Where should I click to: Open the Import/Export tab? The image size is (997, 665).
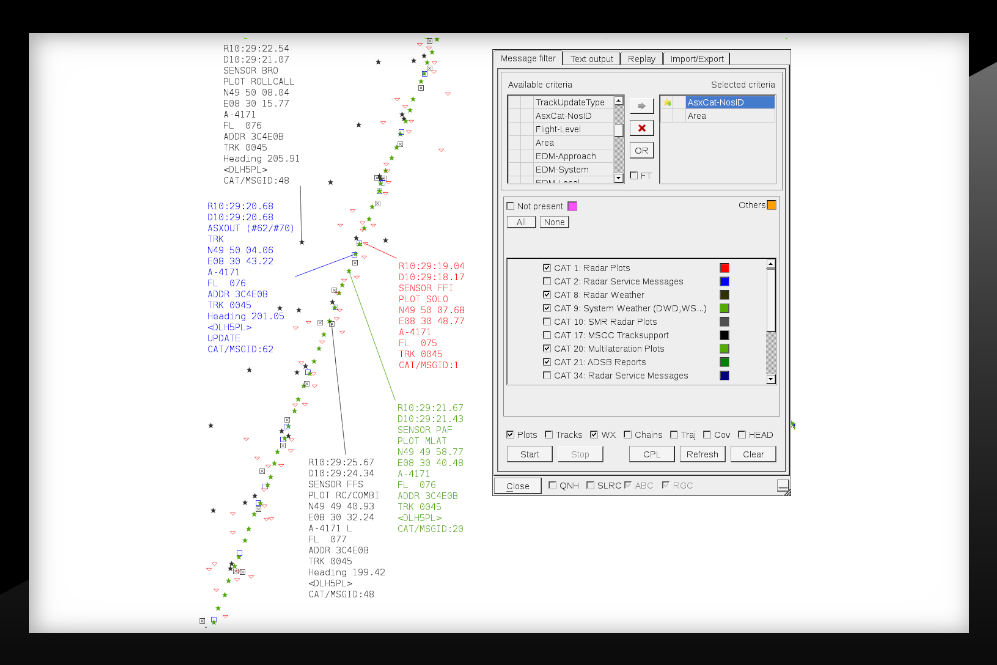[697, 59]
